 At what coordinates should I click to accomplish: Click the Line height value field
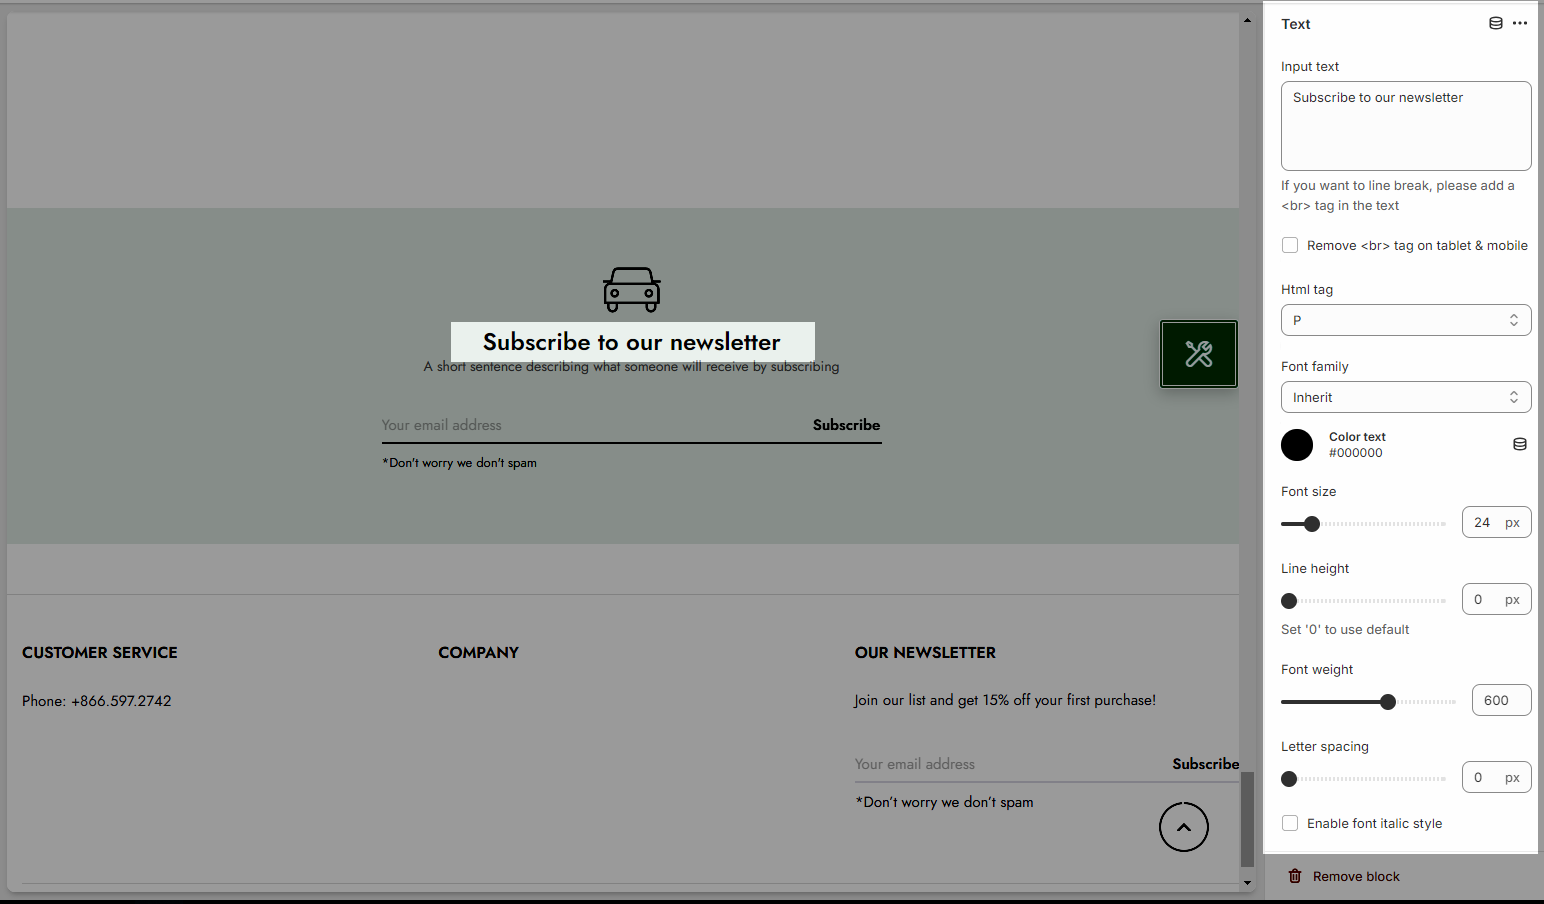click(1497, 599)
